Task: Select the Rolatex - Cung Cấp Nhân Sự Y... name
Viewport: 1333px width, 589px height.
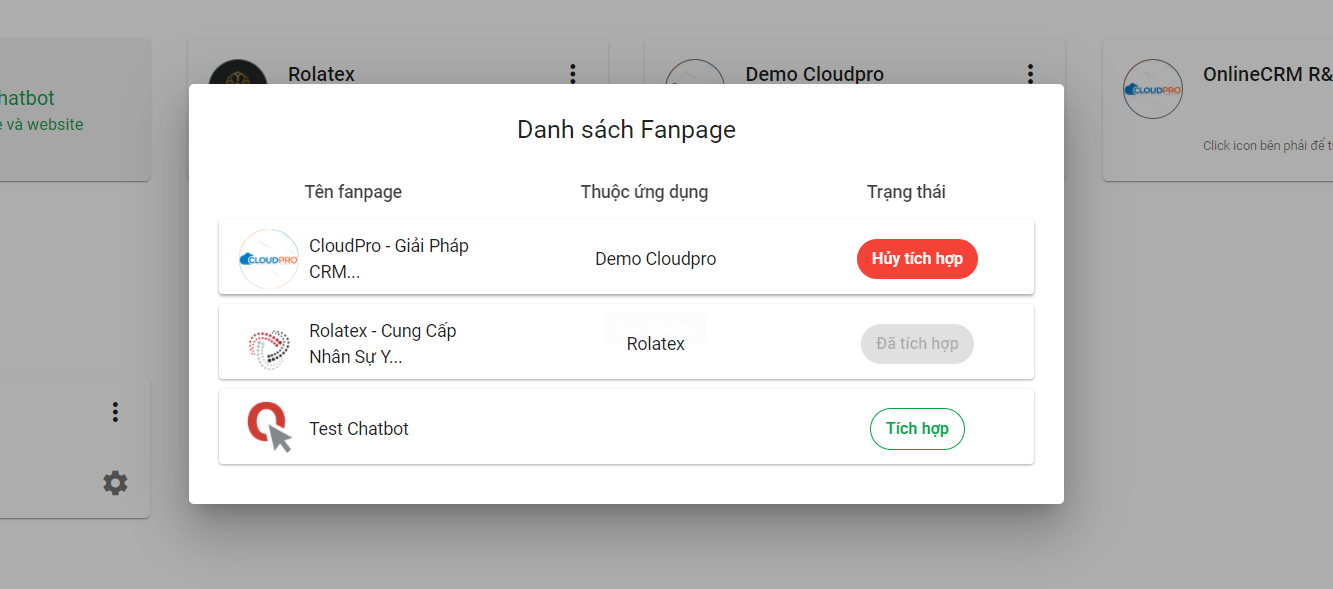Action: (383, 344)
